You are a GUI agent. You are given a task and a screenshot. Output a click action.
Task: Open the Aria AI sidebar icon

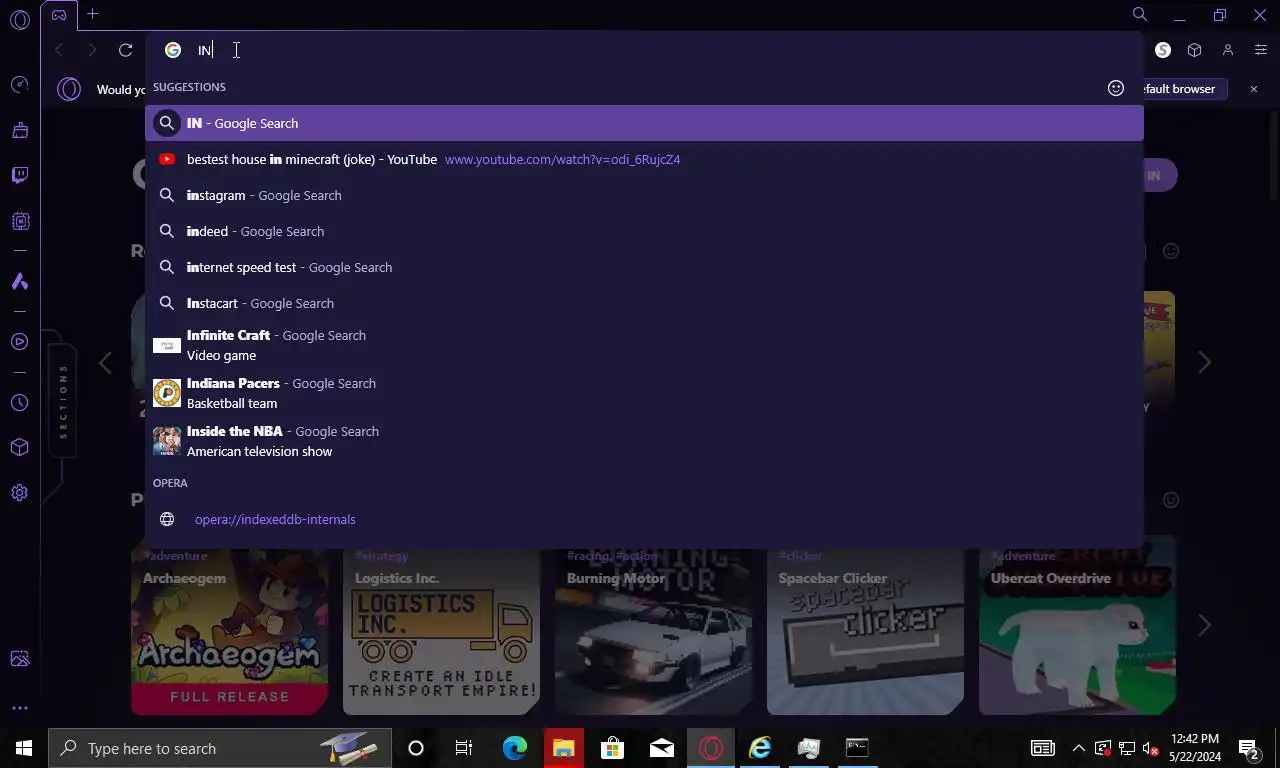(x=20, y=282)
